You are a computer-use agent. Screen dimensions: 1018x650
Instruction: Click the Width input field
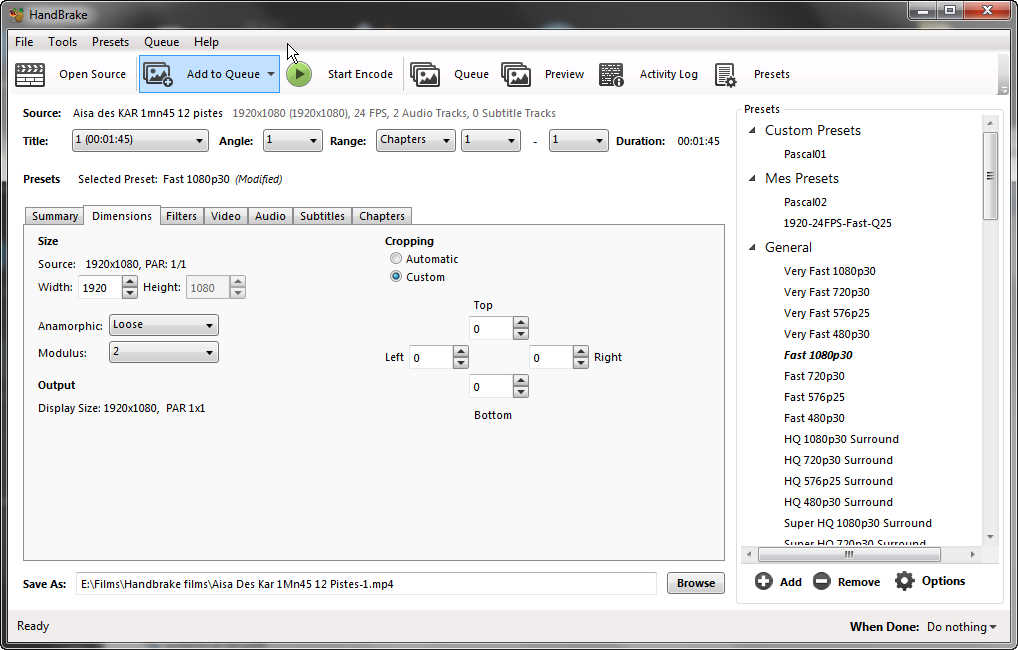tap(101, 288)
